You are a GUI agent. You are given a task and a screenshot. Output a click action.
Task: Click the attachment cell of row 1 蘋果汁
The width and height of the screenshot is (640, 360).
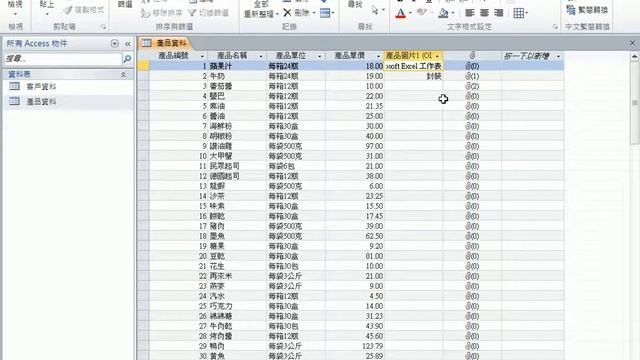(x=472, y=66)
